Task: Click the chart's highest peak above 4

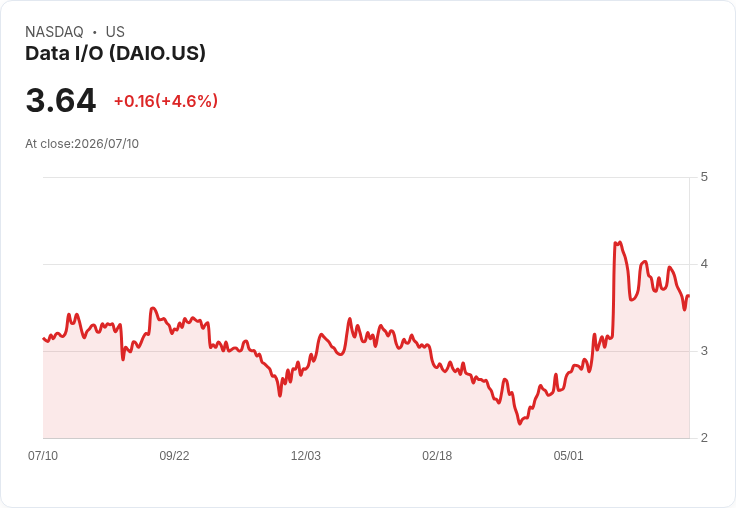Action: point(620,242)
